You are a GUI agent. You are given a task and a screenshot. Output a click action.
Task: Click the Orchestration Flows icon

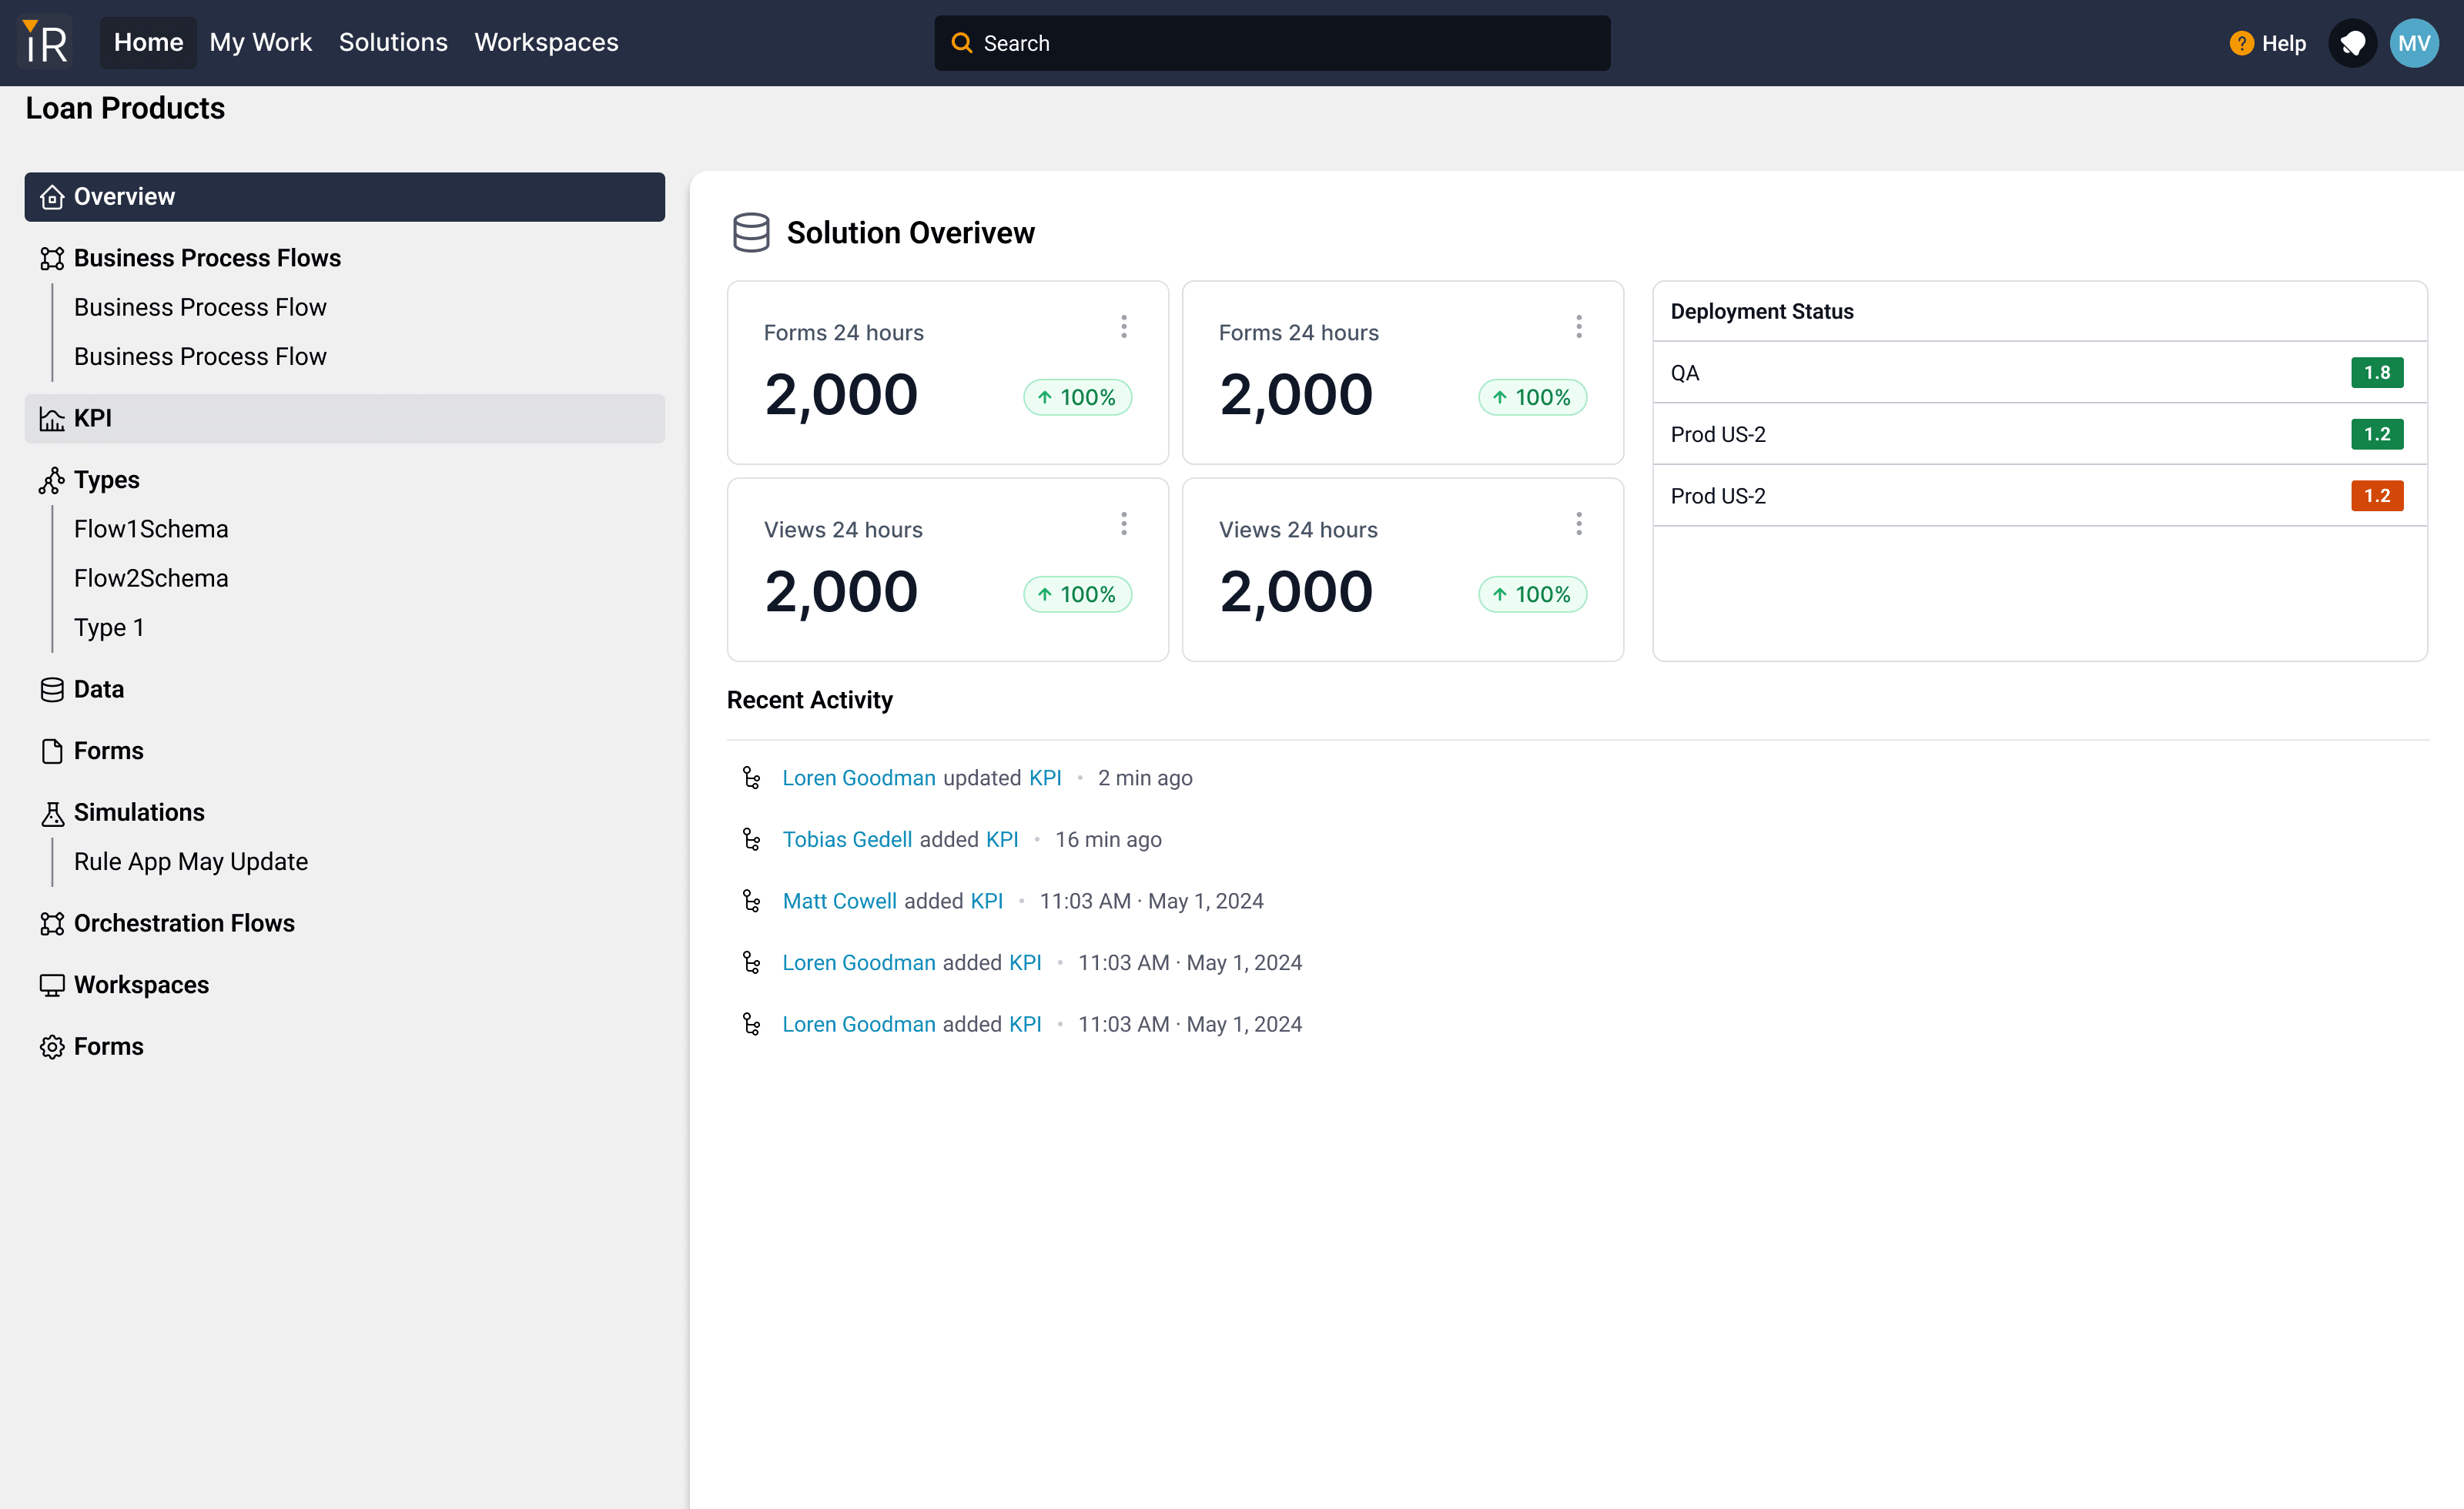tap(52, 924)
